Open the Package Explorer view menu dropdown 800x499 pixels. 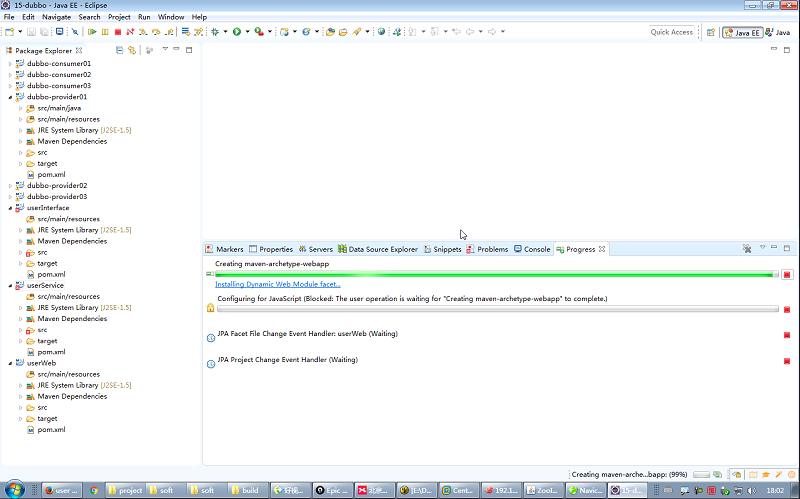click(164, 50)
